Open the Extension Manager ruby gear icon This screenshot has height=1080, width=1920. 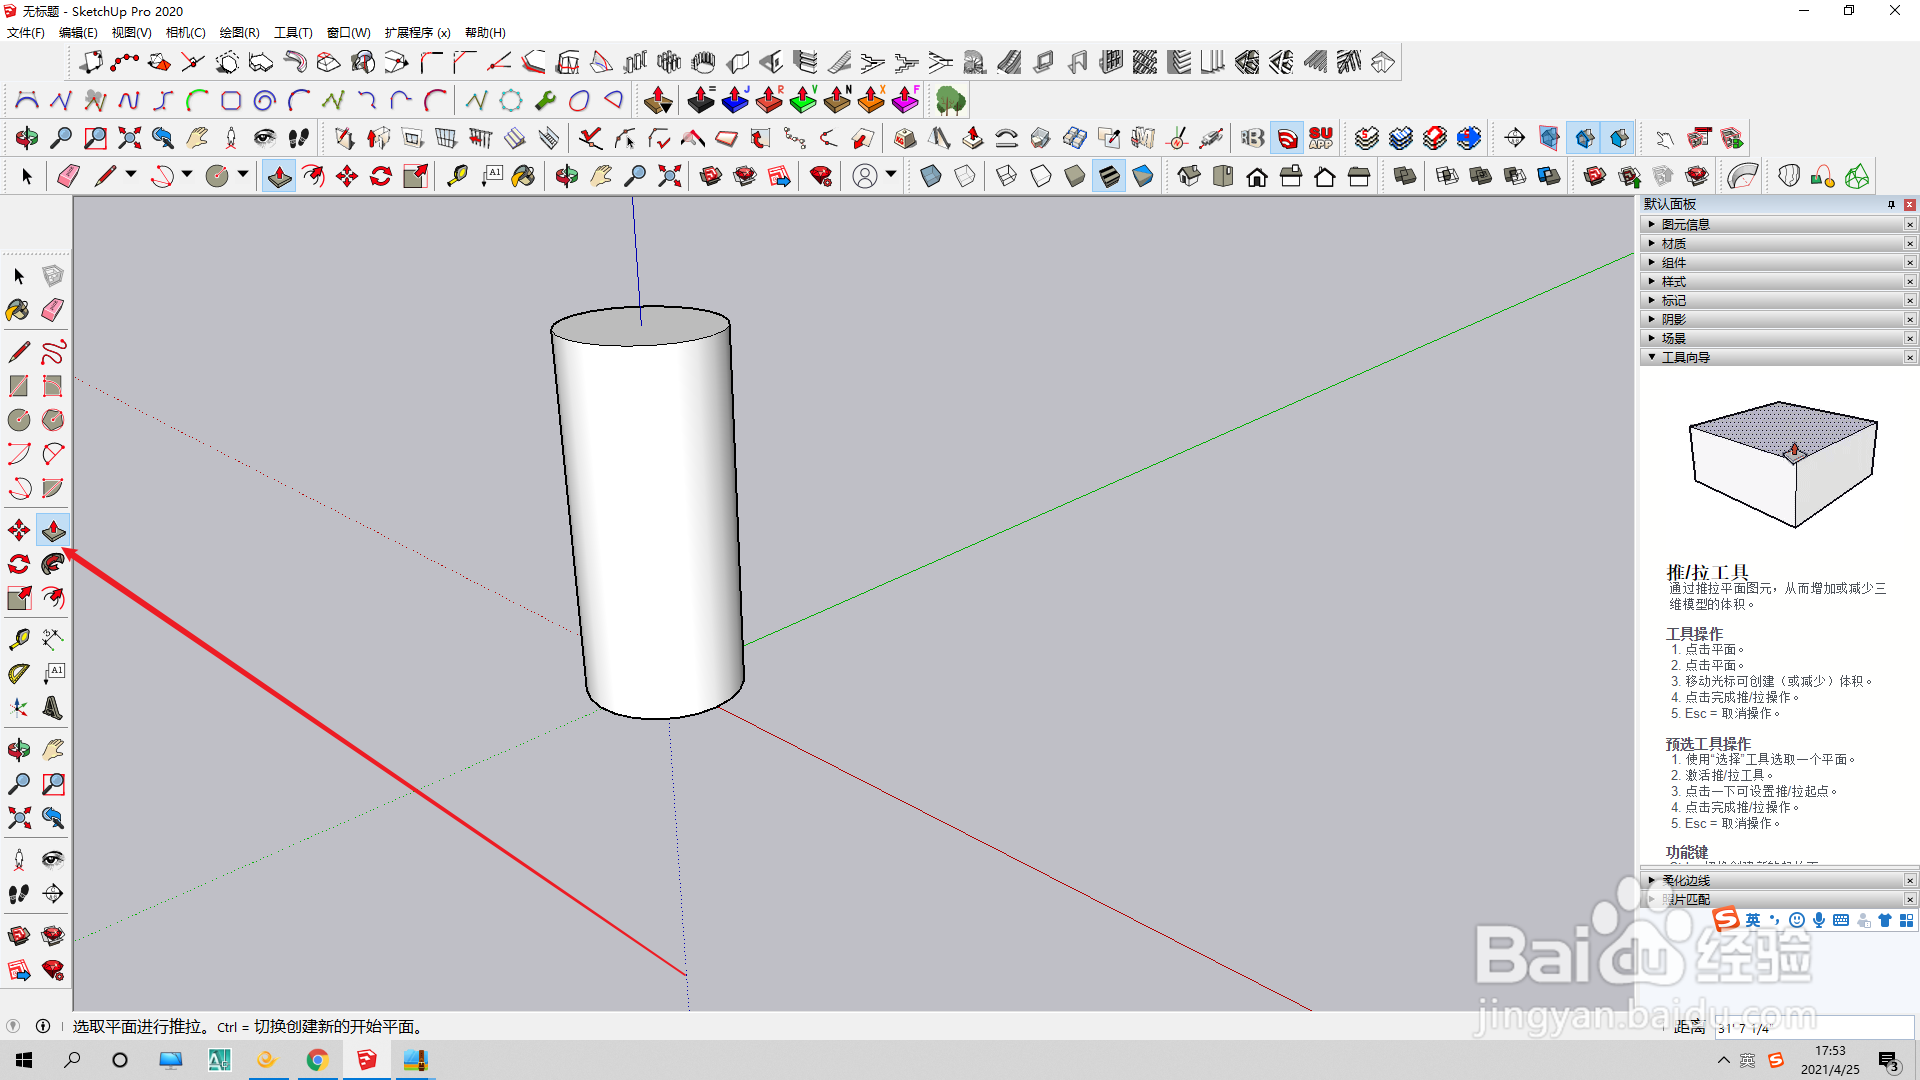point(821,176)
